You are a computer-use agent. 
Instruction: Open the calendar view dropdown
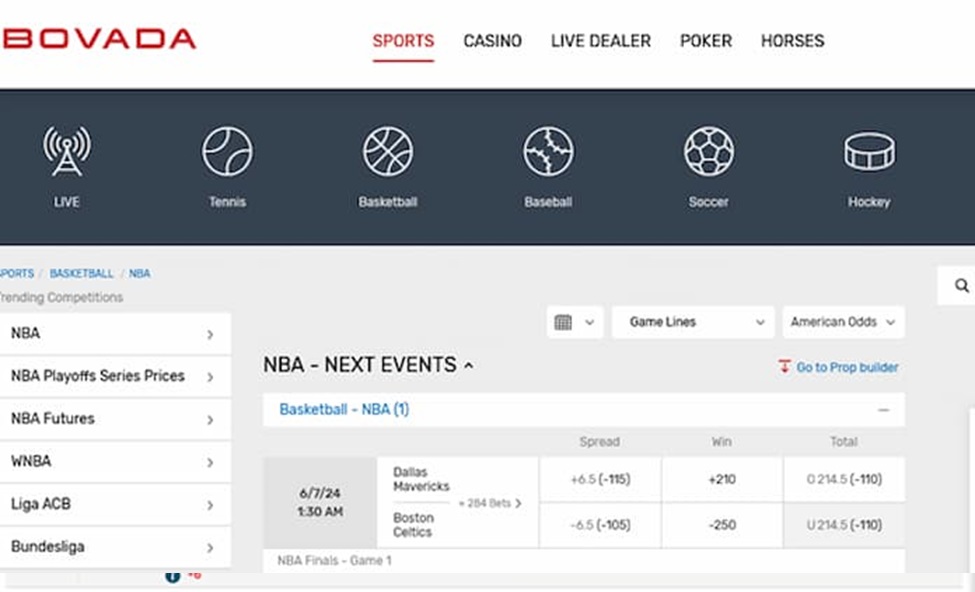tap(574, 322)
